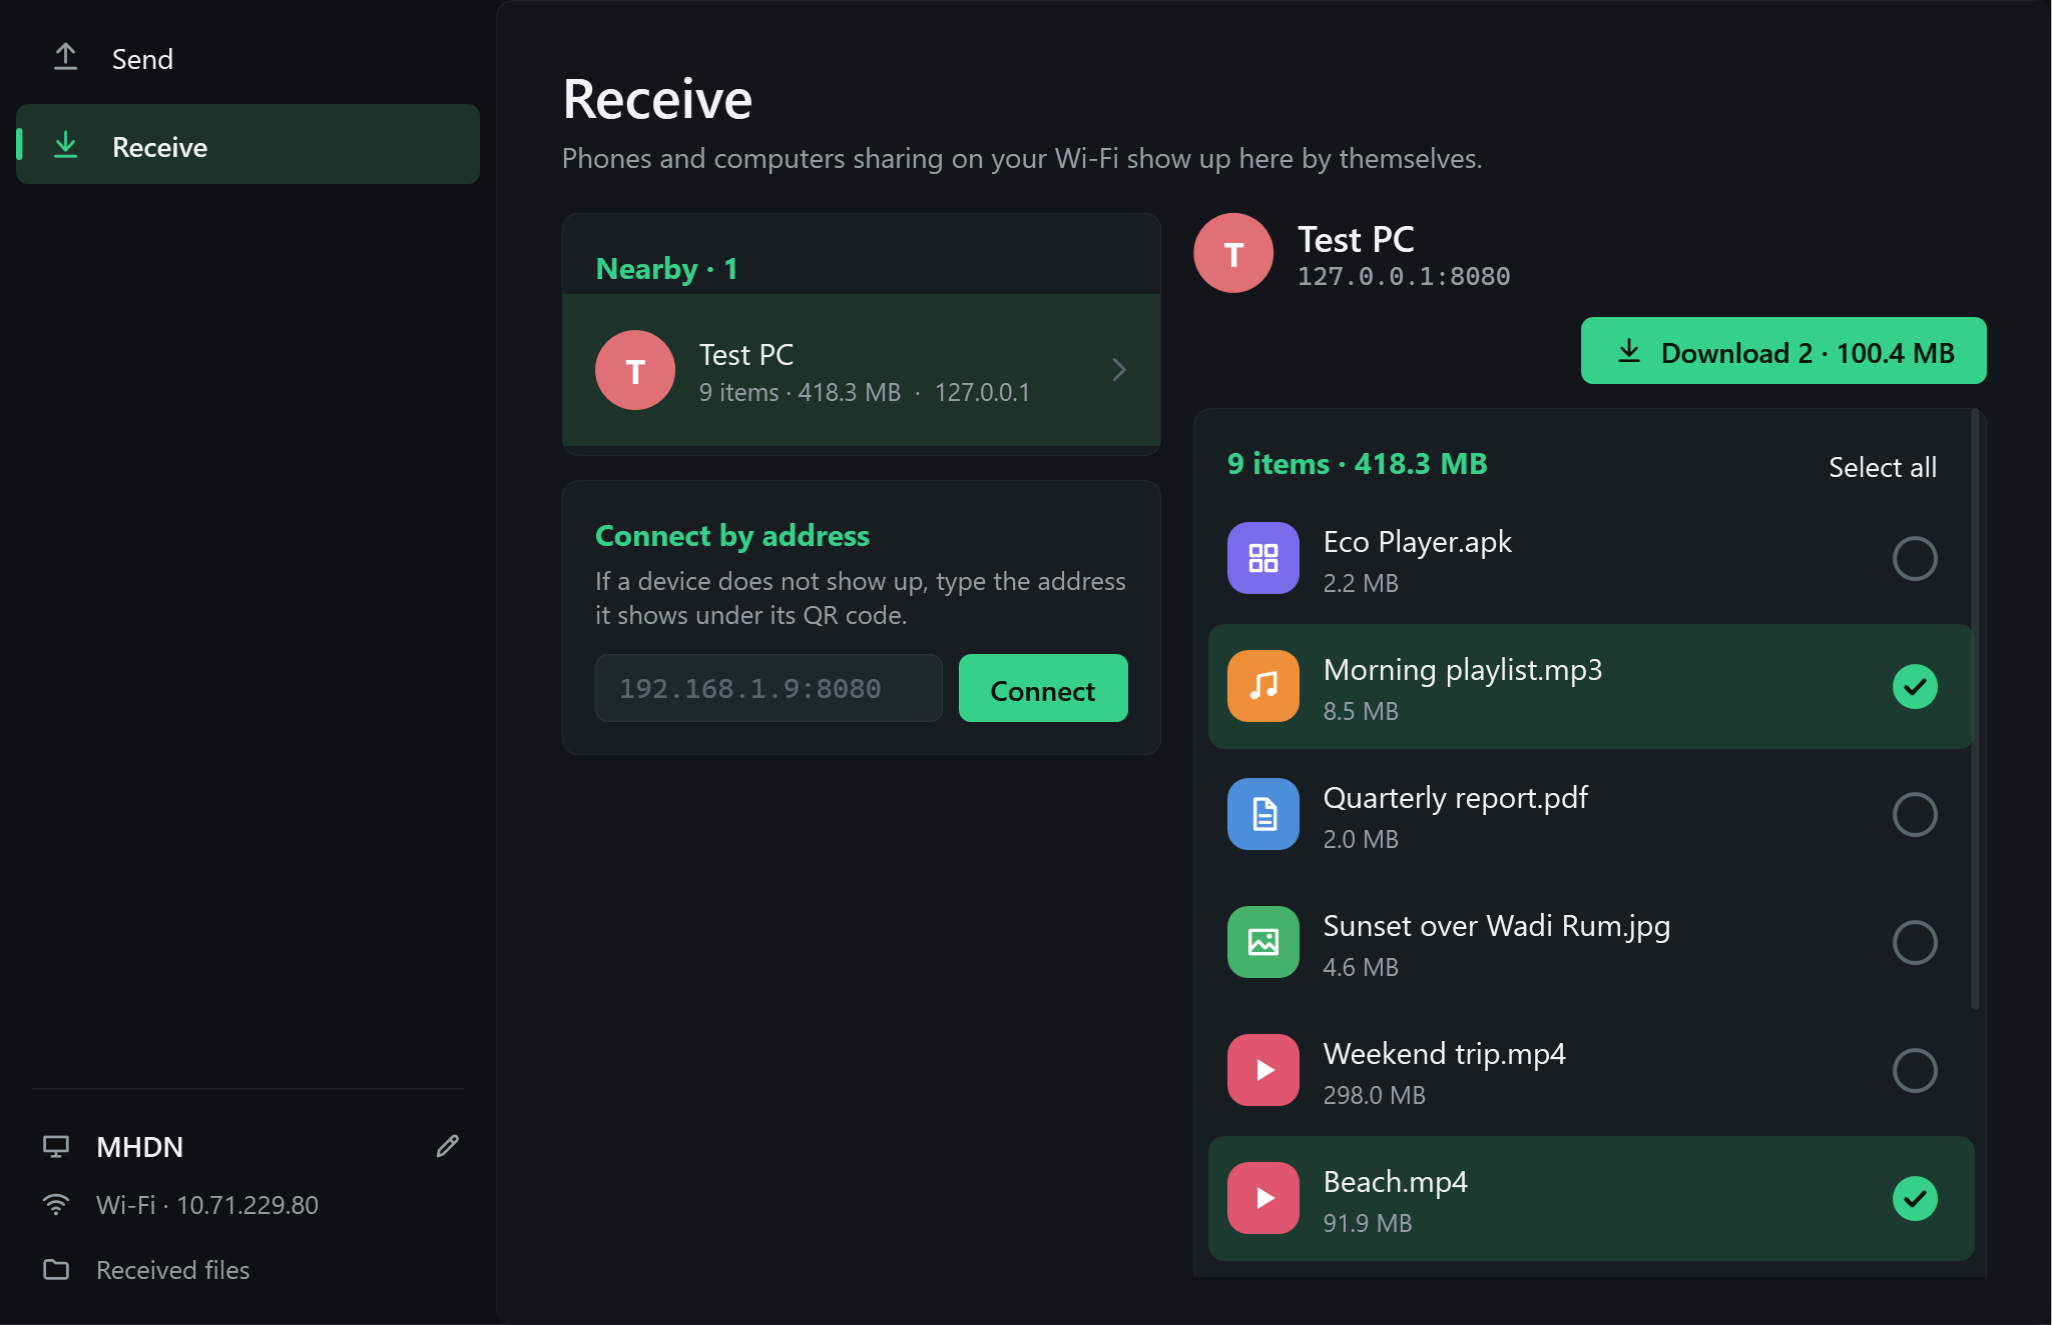Click the Send upload arrow icon
Viewport: 2052px width, 1325px height.
pyautogui.click(x=65, y=57)
